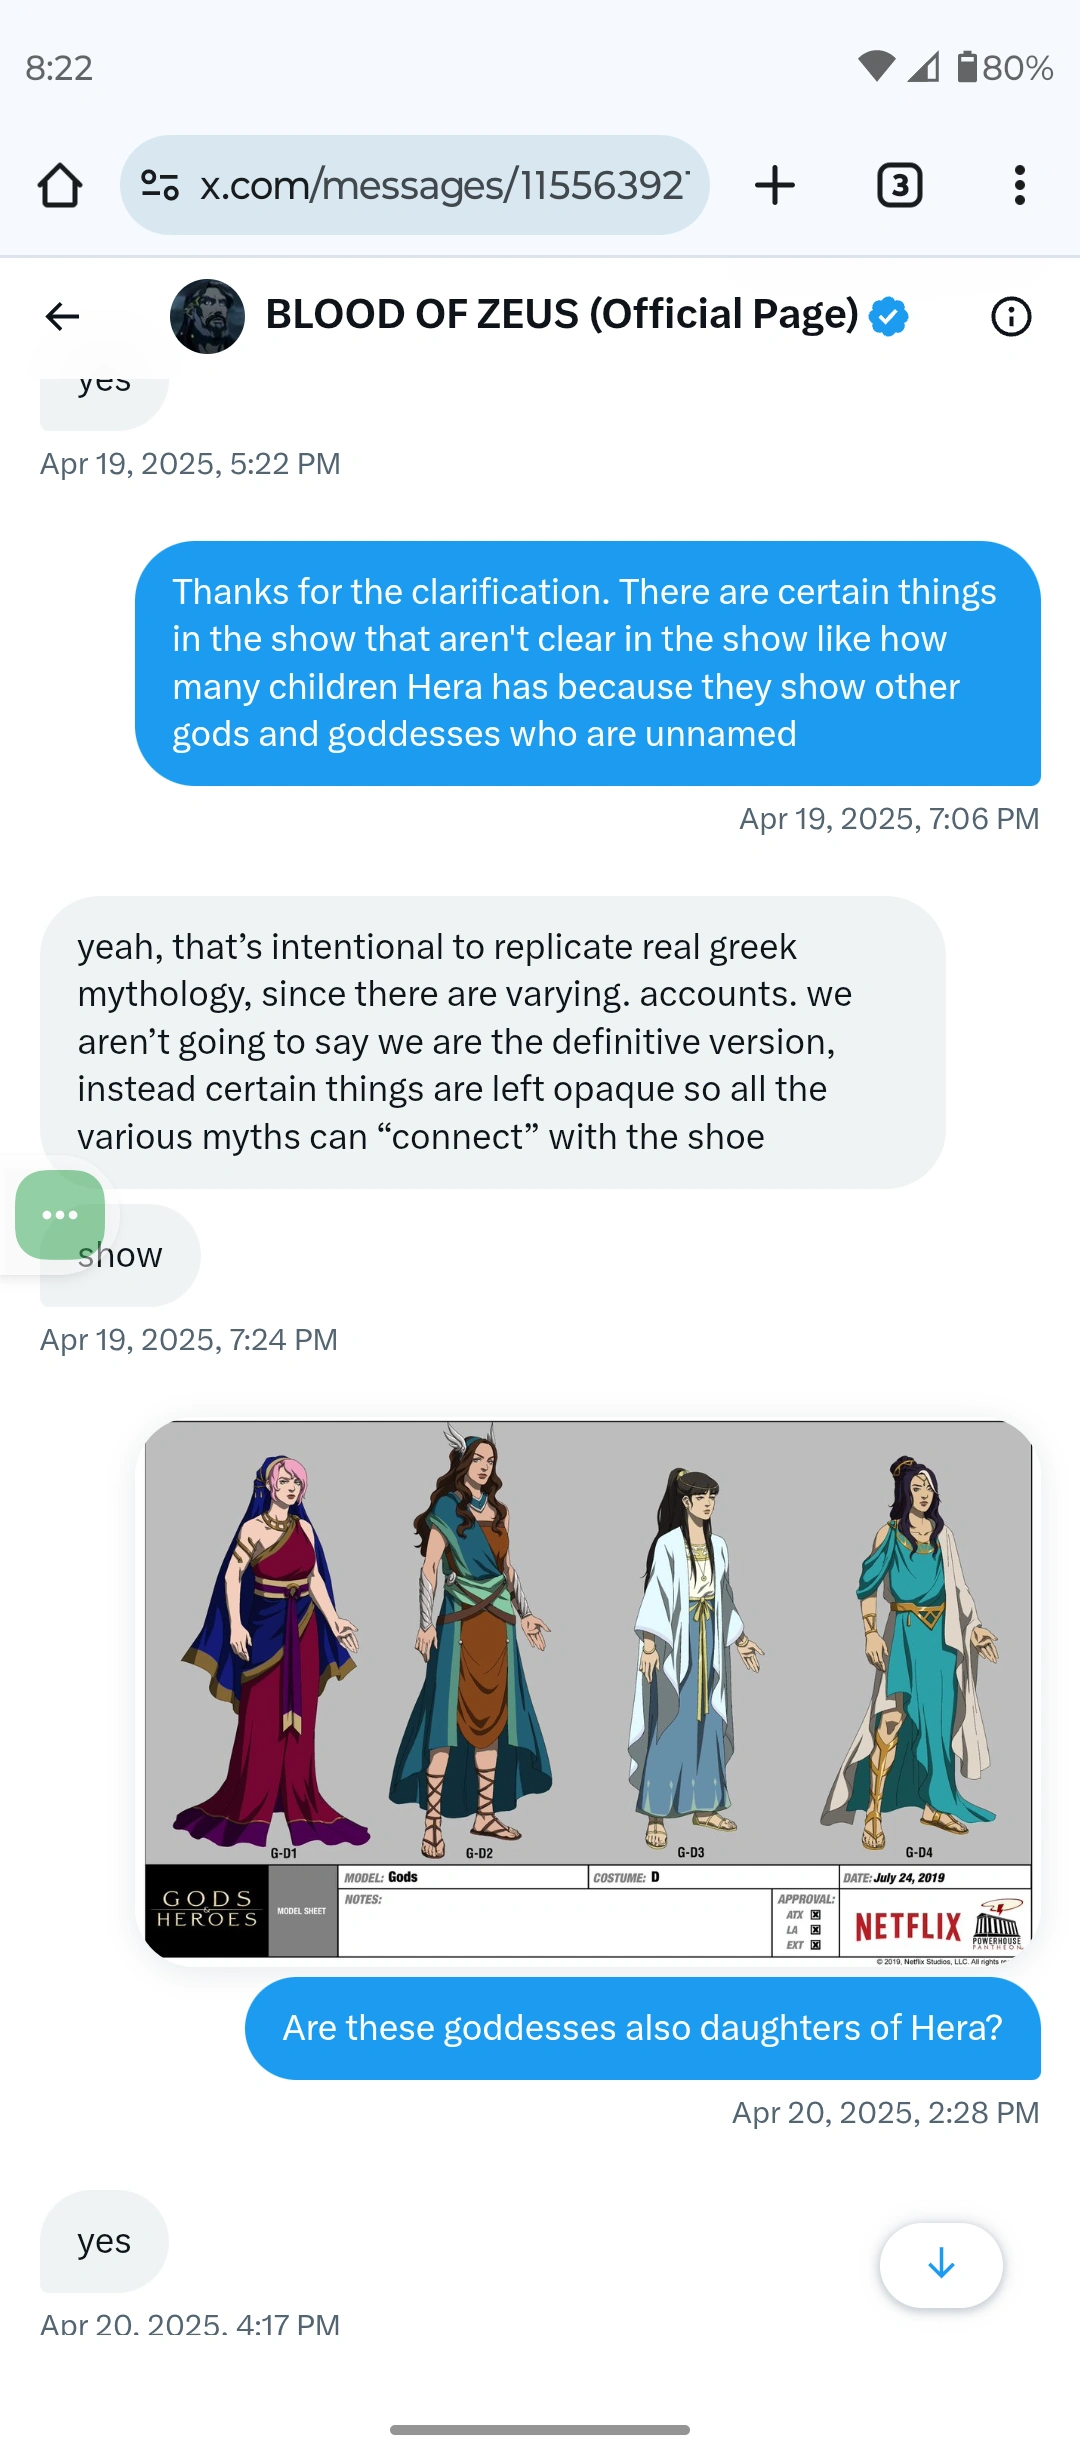Open site info icon in address bar

tap(160, 185)
